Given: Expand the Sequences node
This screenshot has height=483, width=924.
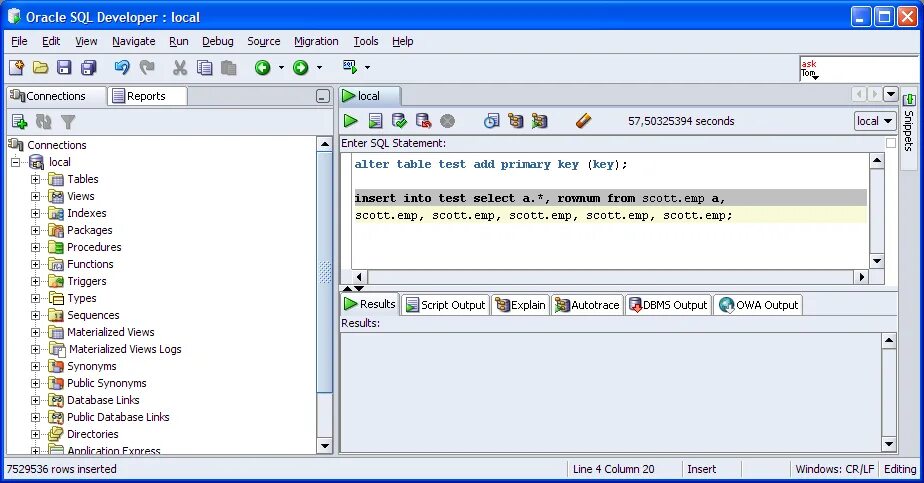Looking at the screenshot, I should pos(35,315).
